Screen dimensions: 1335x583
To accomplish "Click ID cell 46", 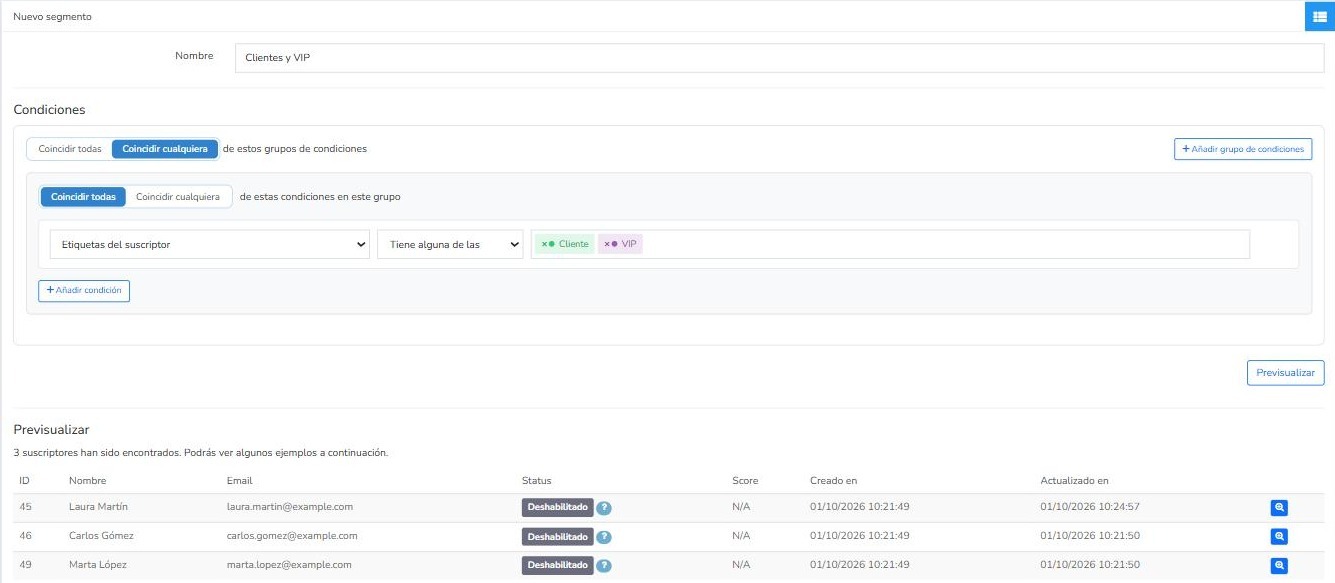I will click(x=26, y=536).
